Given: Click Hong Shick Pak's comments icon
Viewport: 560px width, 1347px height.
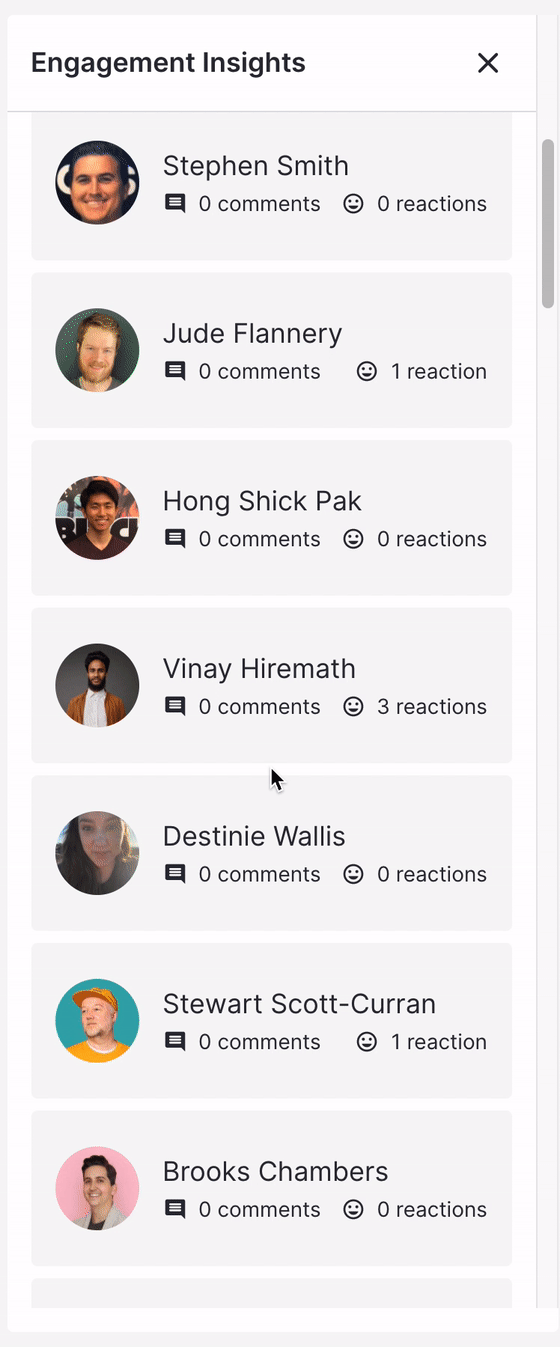Looking at the screenshot, I should click(x=175, y=539).
